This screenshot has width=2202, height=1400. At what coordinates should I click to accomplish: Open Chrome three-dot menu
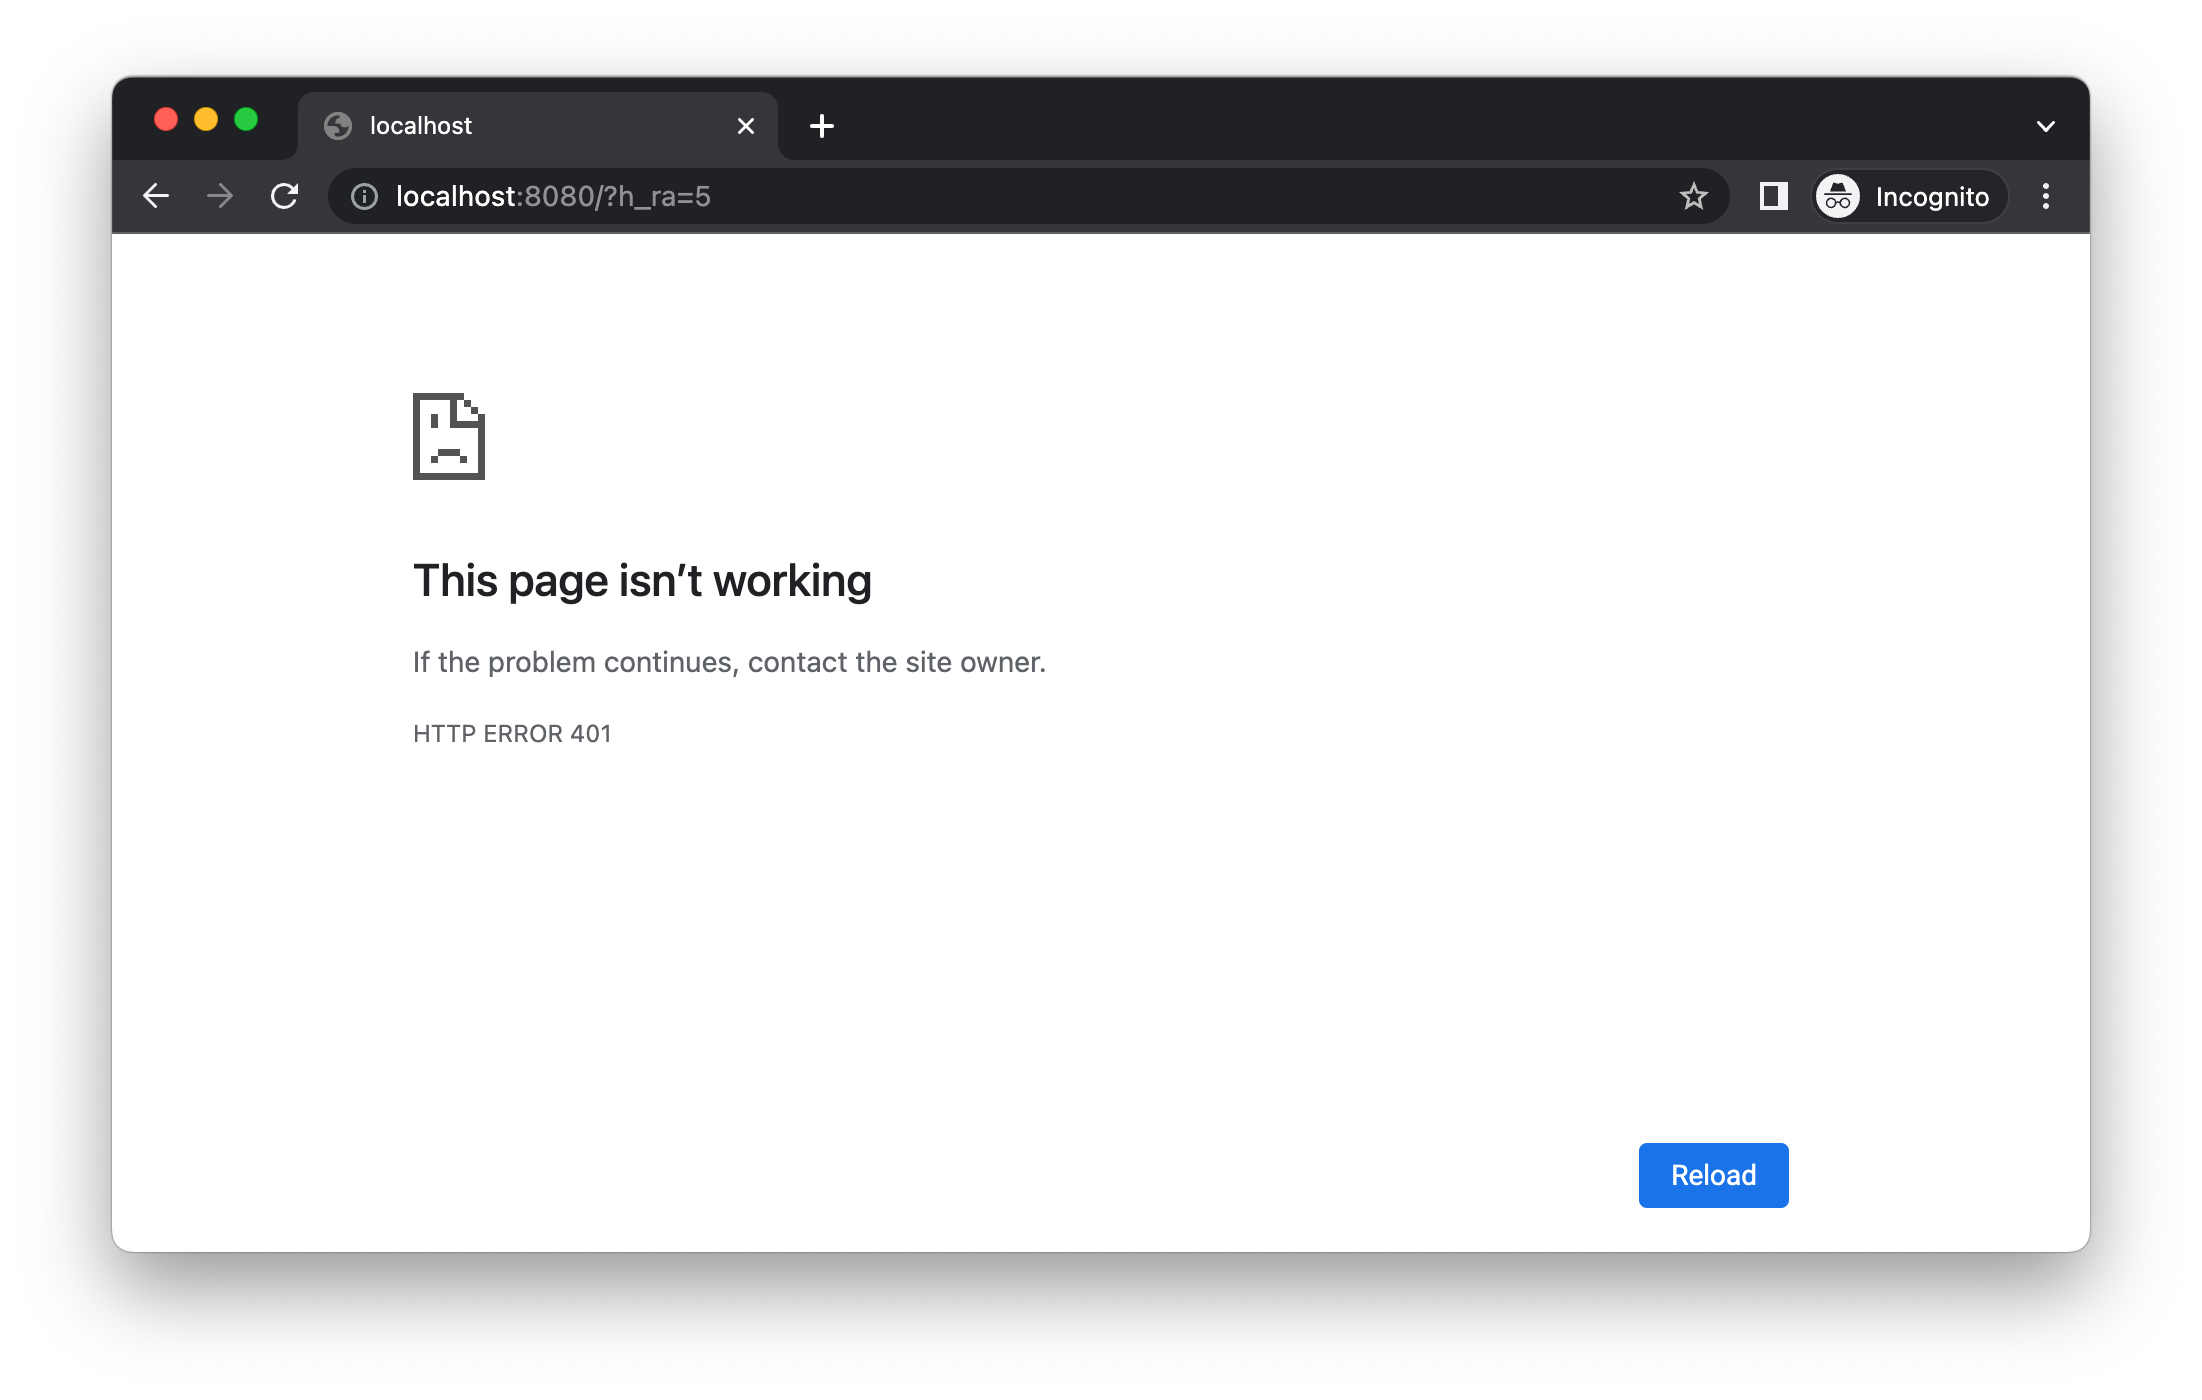tap(2045, 196)
